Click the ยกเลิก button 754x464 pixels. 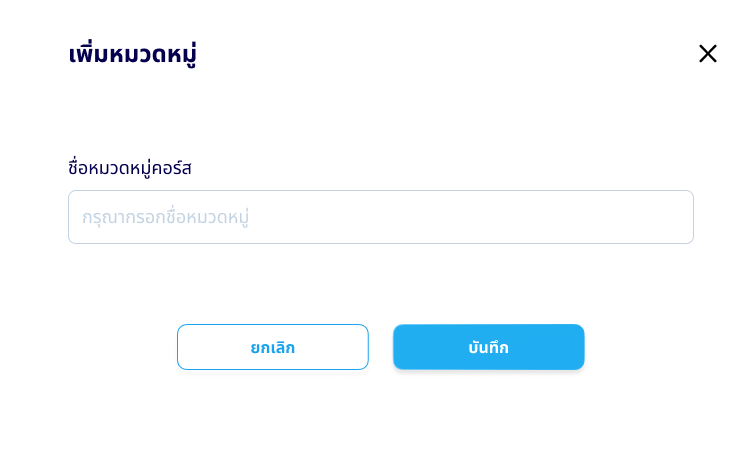coord(273,347)
